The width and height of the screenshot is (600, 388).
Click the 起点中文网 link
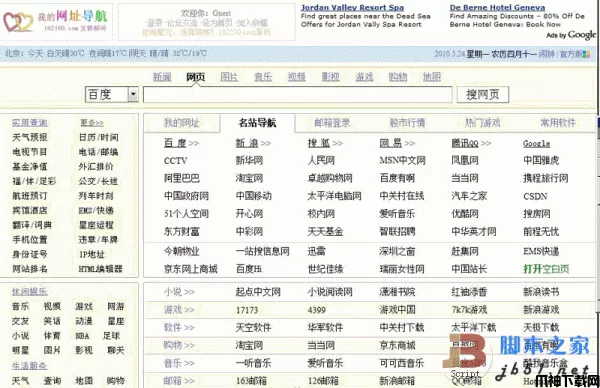(258, 292)
